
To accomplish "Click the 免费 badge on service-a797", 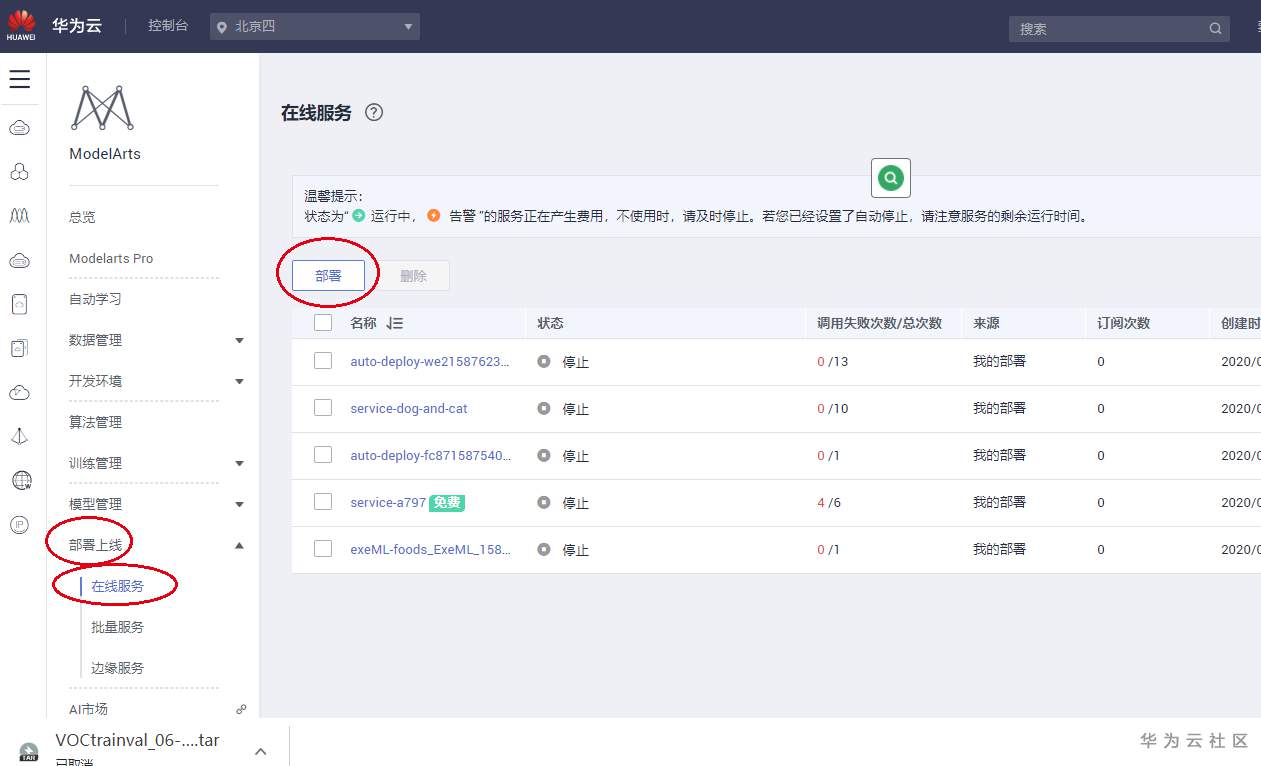I will (x=447, y=503).
